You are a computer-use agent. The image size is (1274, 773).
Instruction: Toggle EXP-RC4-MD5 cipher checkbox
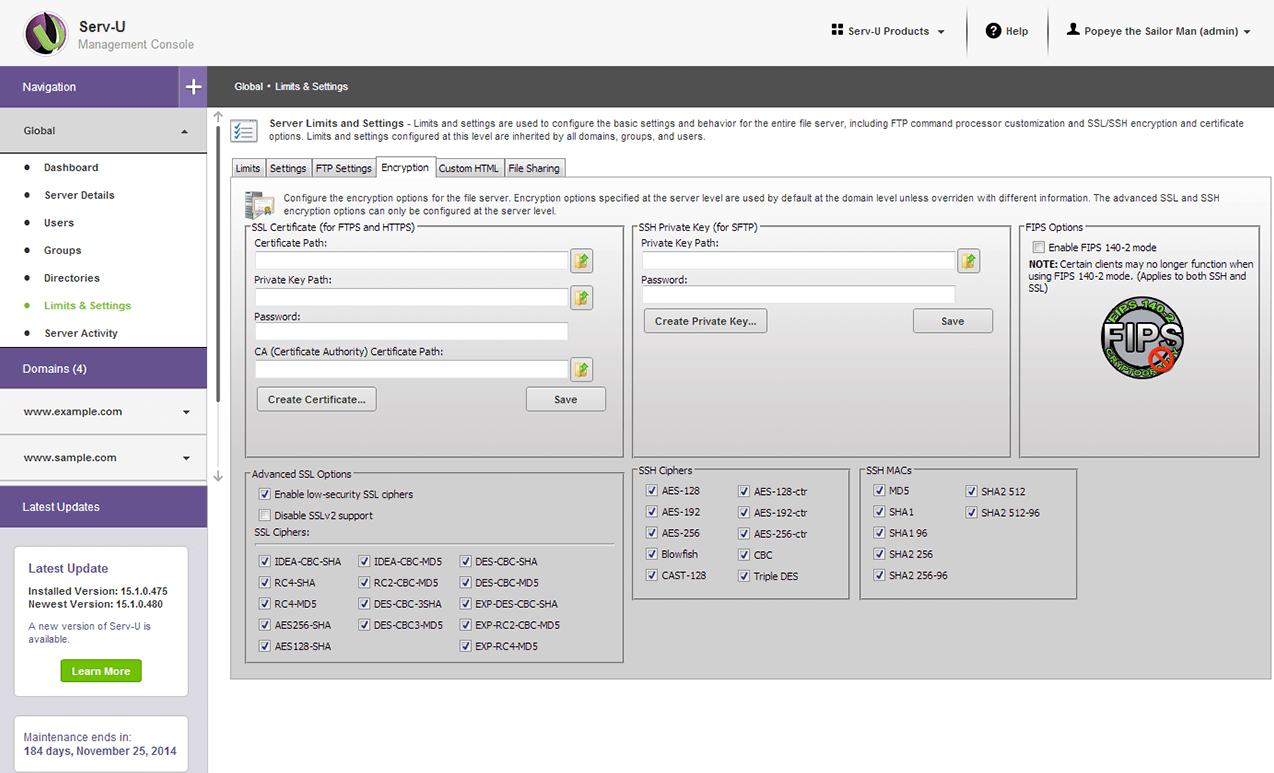coord(466,646)
